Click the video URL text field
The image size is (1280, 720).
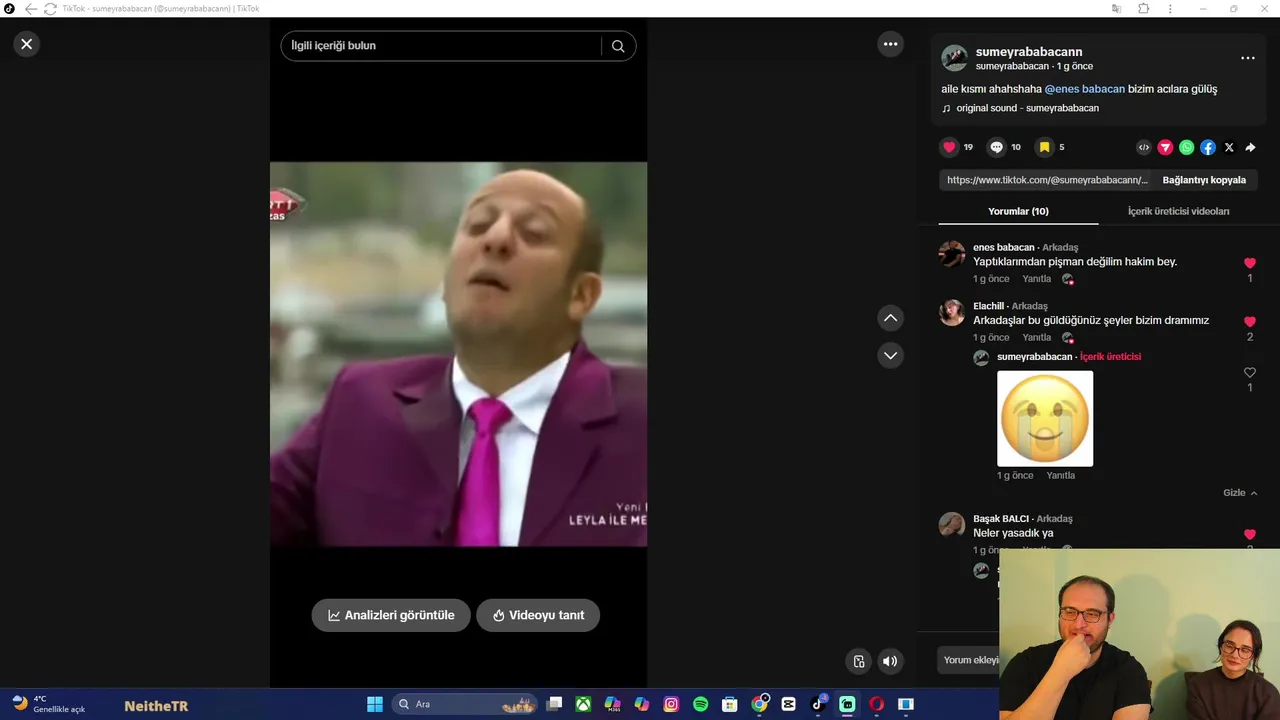pos(1046,180)
